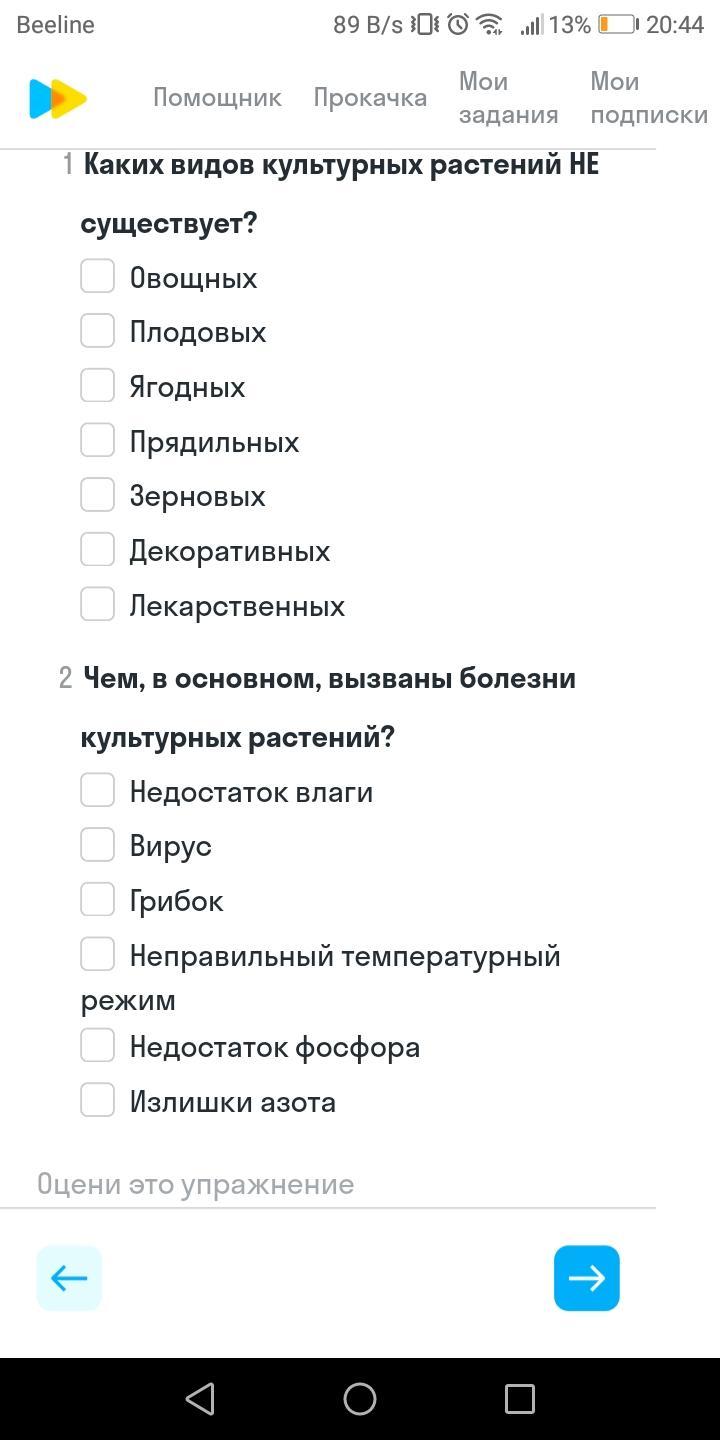Check the Вирус answer box
The height and width of the screenshot is (1440, 720).
pyautogui.click(x=98, y=845)
